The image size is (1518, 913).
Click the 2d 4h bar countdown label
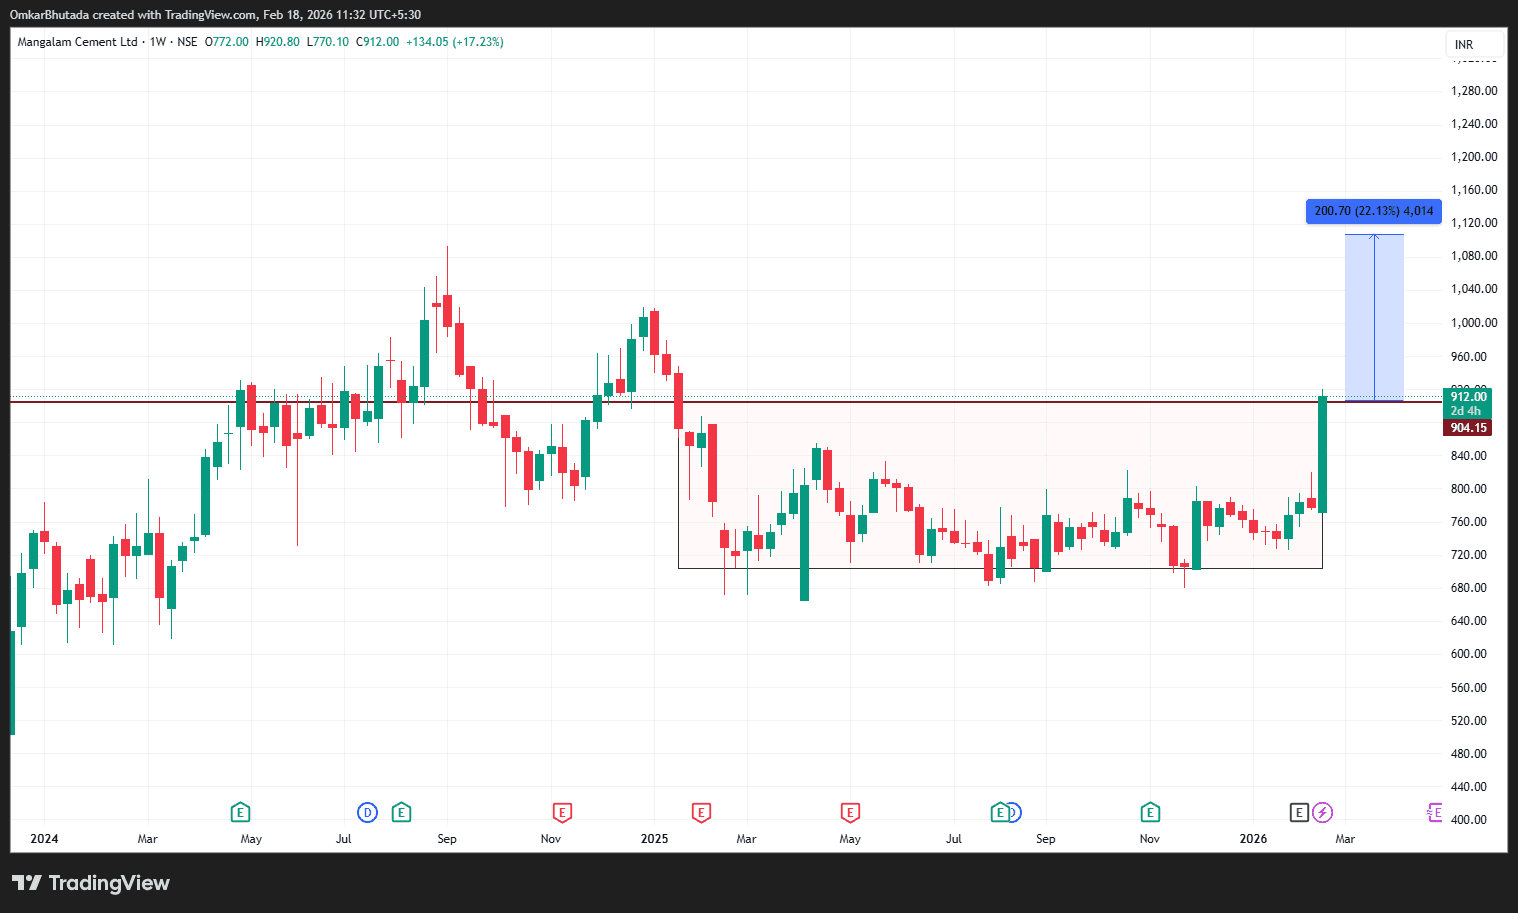1466,411
